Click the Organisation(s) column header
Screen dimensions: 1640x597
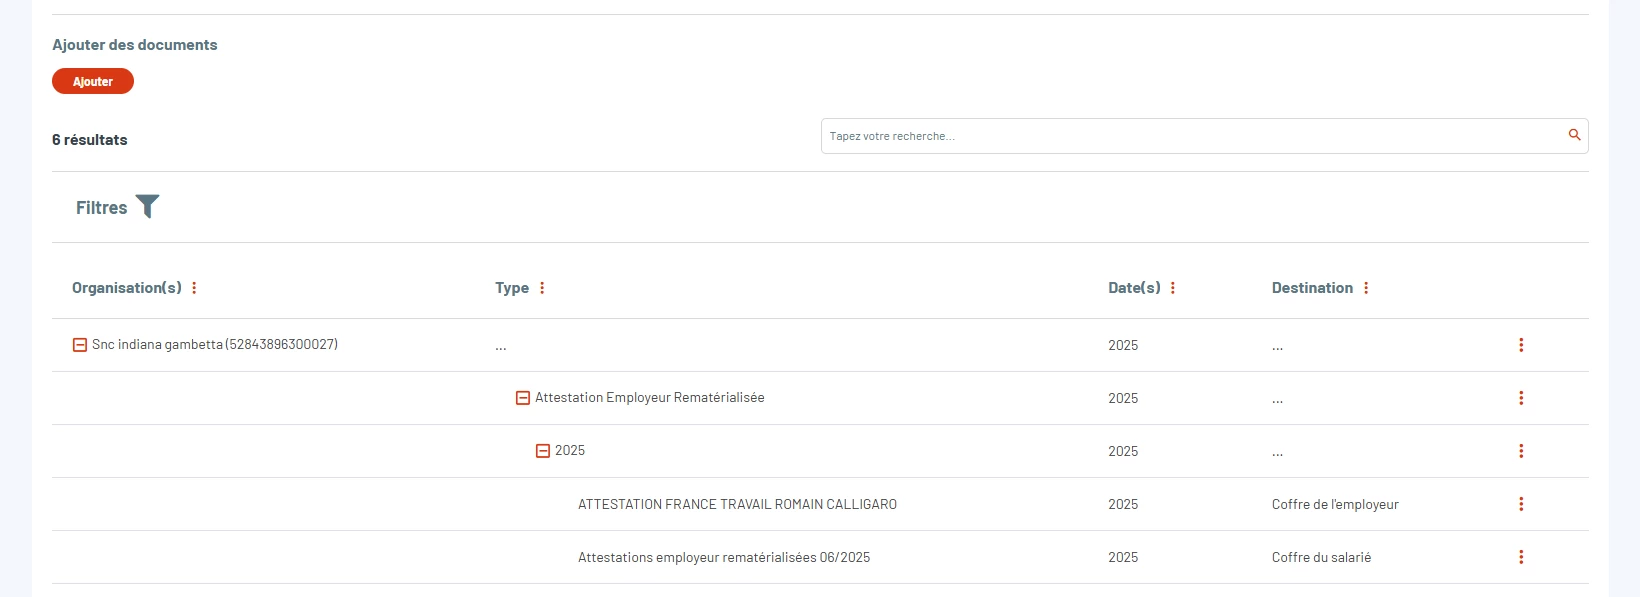127,288
